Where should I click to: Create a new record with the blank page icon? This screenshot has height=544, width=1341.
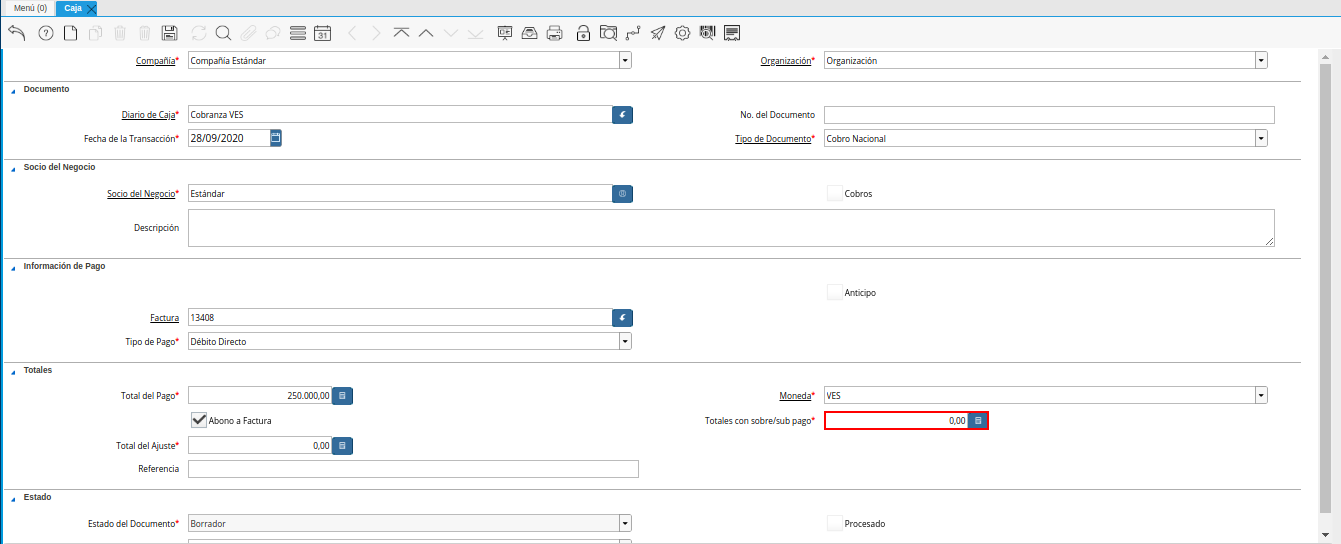(70, 33)
